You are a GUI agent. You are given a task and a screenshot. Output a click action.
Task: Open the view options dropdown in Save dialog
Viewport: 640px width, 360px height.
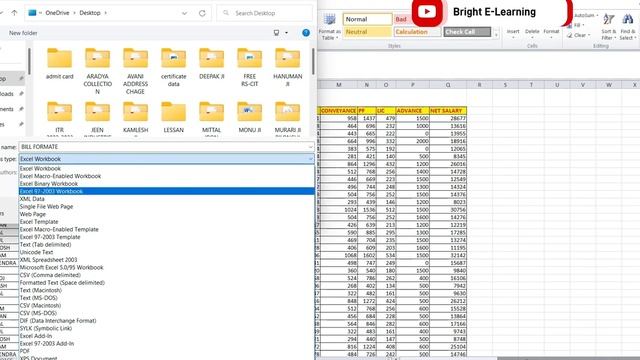click(x=286, y=33)
